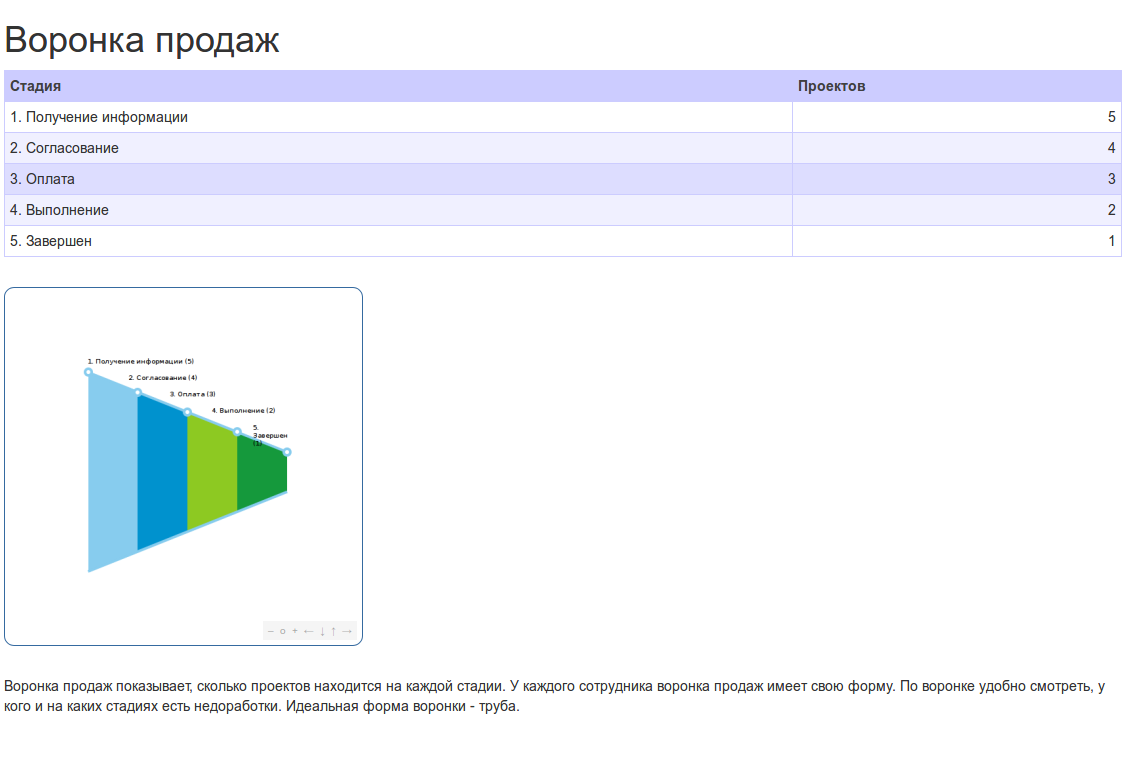The height and width of the screenshot is (762, 1126).
Task: Zoom in the funnel chart with plus
Action: click(x=295, y=631)
